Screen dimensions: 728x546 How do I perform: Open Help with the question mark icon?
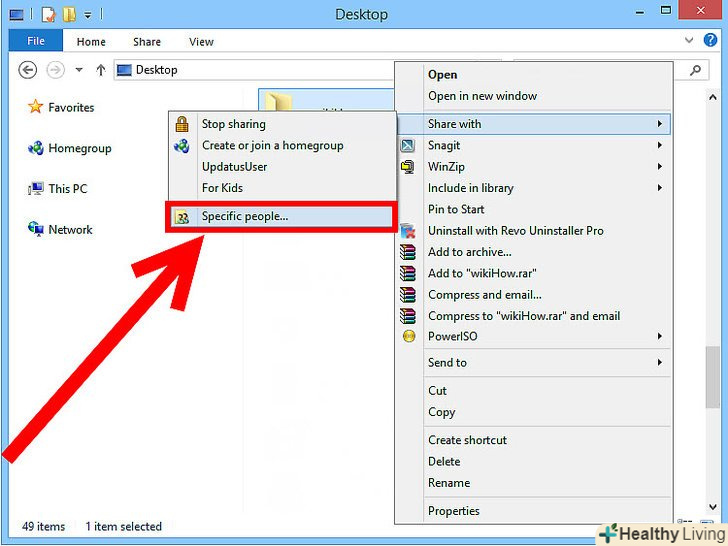pos(710,40)
